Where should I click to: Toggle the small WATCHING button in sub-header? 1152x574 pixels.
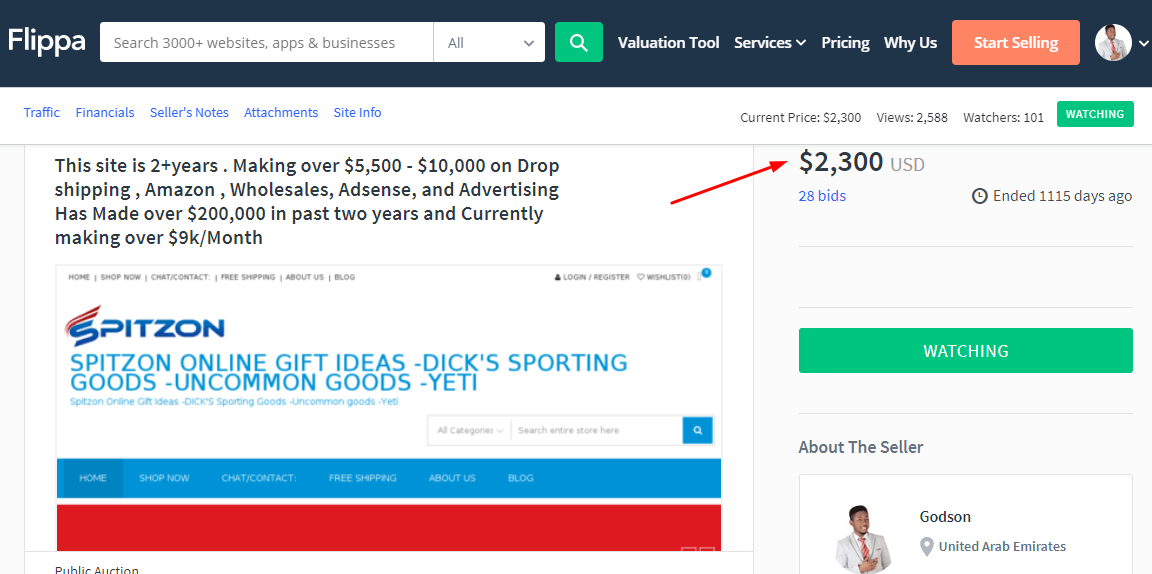1095,114
